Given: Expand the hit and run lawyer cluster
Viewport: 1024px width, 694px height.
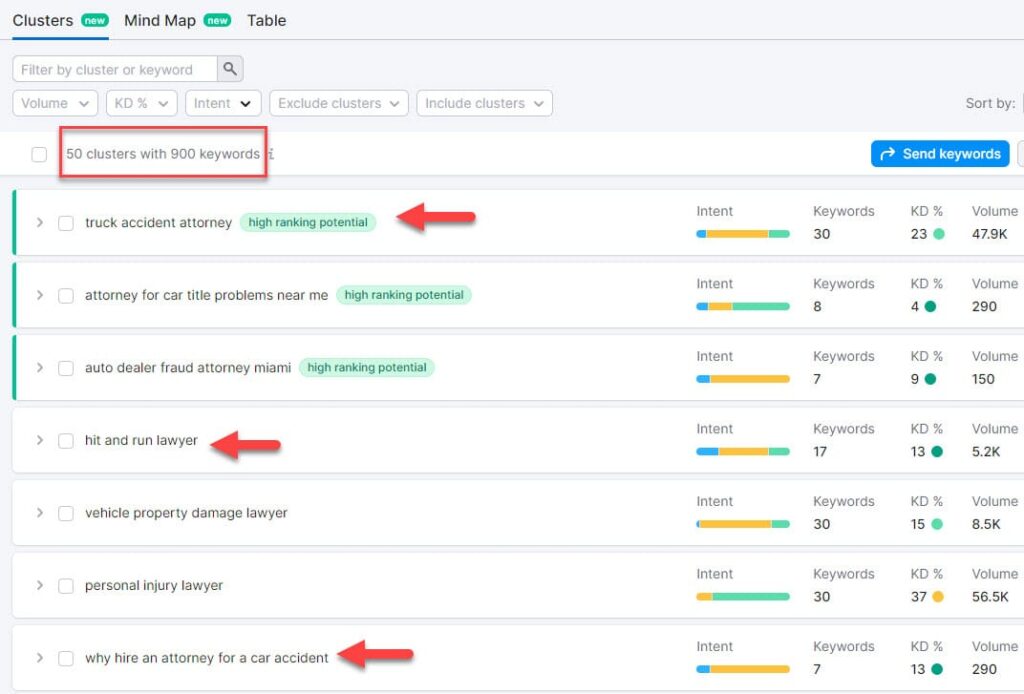Looking at the screenshot, I should (x=40, y=440).
